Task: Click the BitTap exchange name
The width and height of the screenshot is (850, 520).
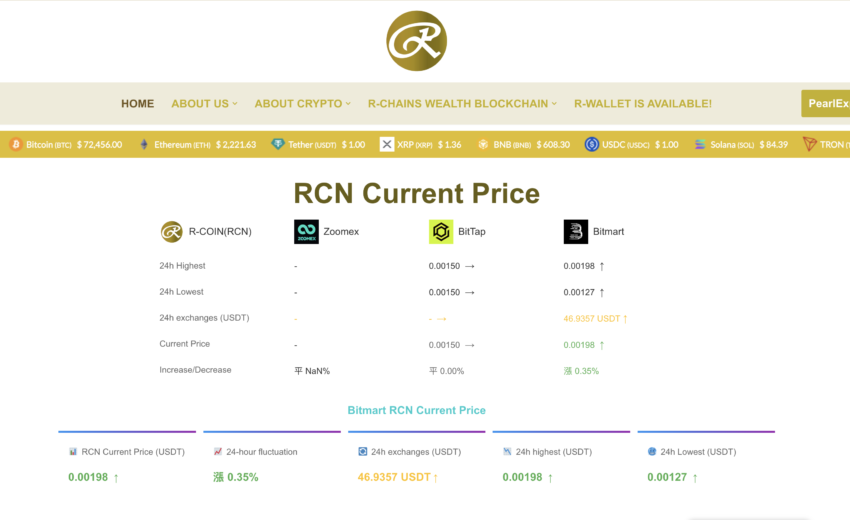Action: 472,232
